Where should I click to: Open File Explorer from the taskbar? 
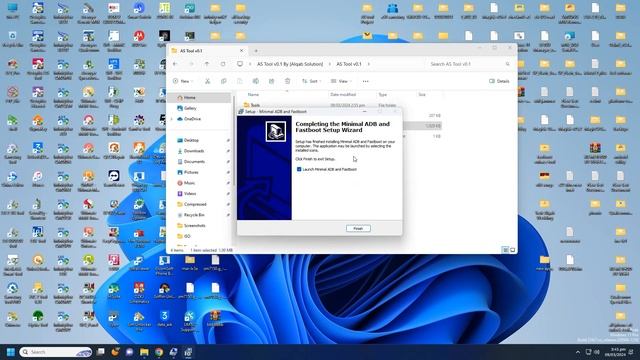pos(144,352)
